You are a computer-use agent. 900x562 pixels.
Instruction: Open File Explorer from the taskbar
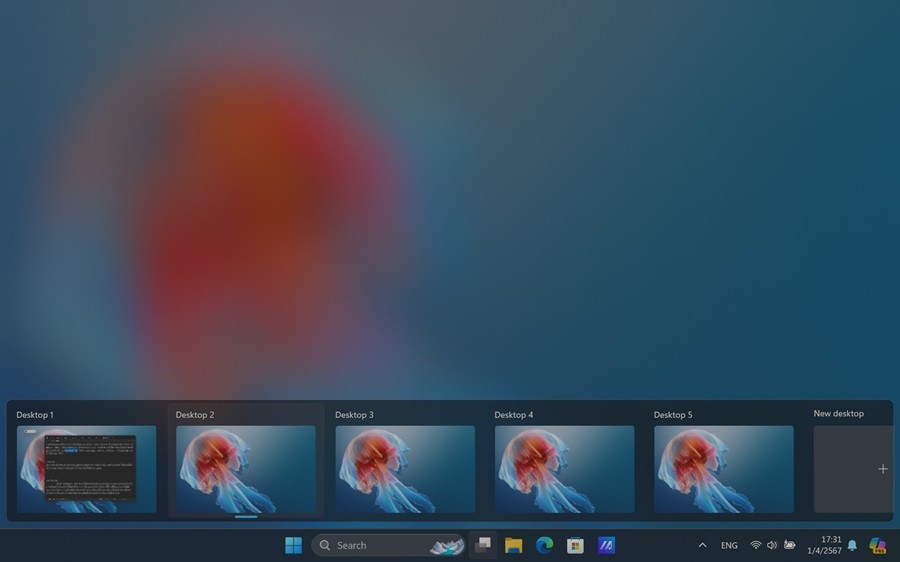(x=514, y=545)
